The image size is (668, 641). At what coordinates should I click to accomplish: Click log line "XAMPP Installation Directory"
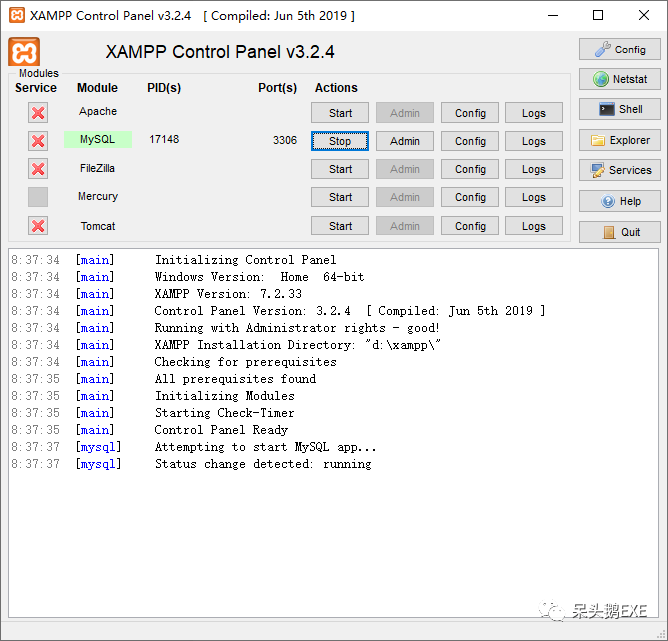point(298,345)
